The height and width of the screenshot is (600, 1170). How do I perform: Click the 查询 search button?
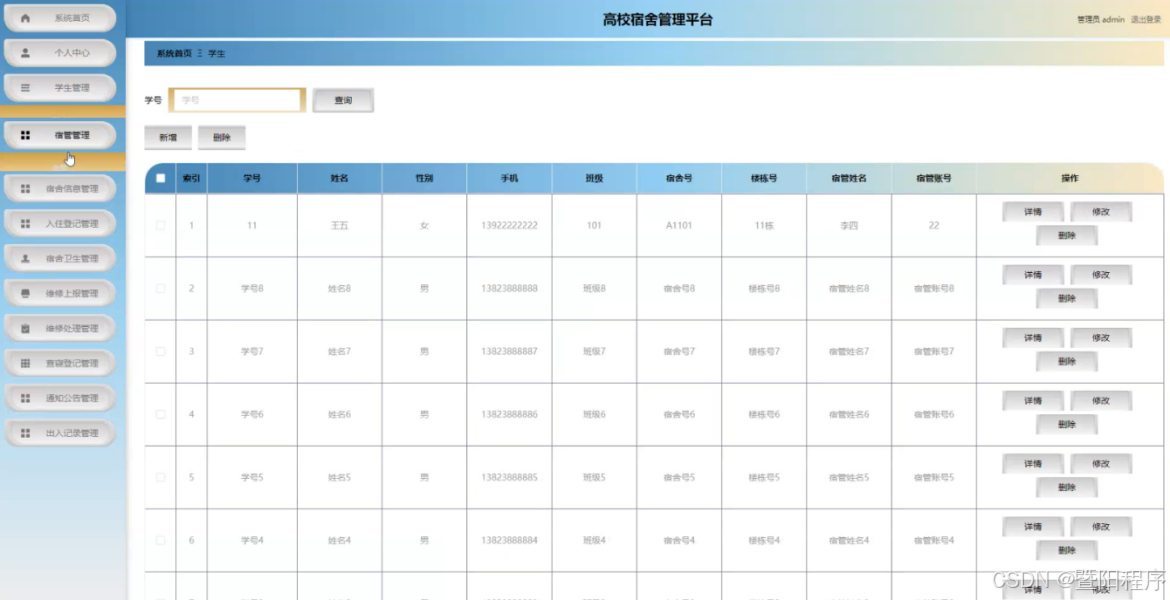343,100
